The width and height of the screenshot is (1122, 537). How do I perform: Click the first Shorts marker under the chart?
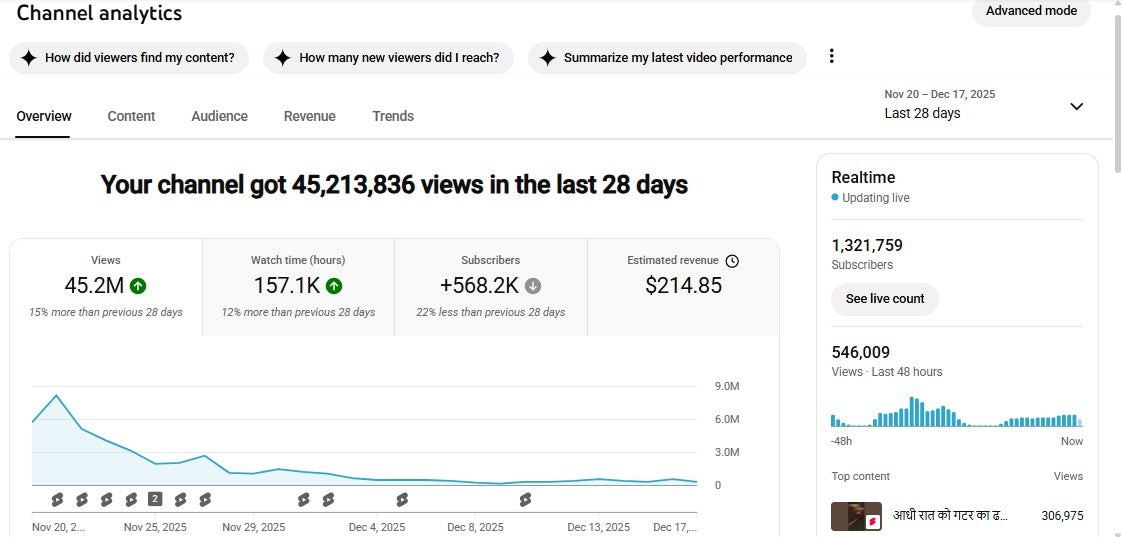point(57,499)
